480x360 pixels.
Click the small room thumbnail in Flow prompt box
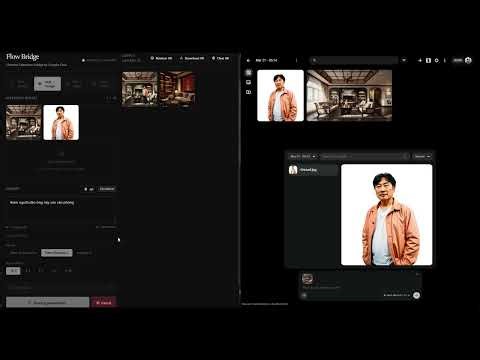tap(307, 279)
